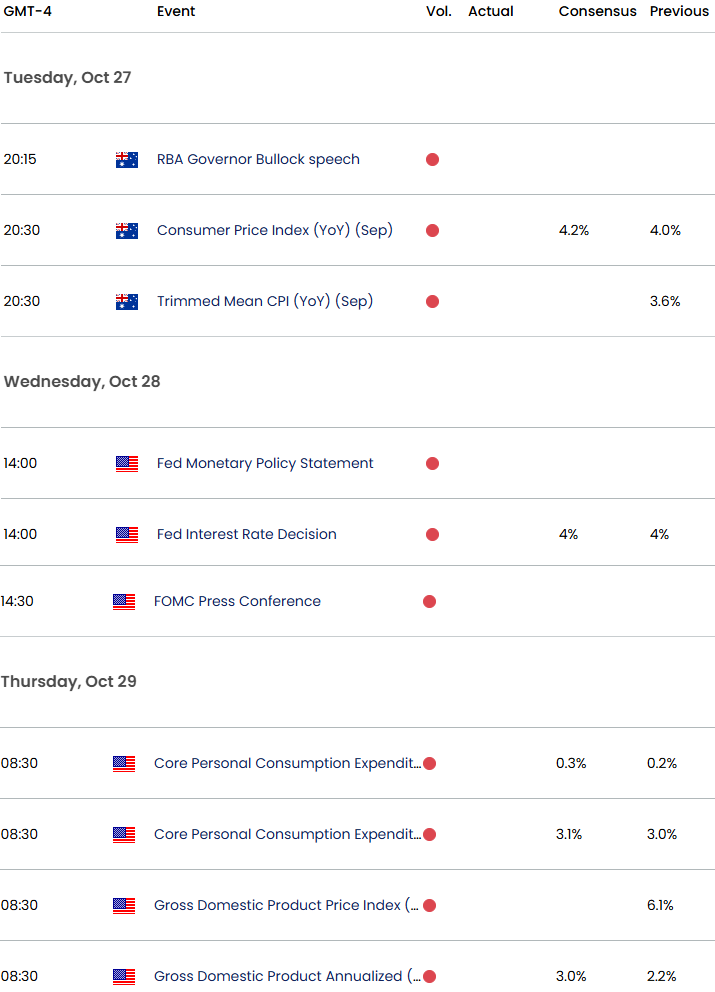Click the Consensus column header

pyautogui.click(x=597, y=11)
